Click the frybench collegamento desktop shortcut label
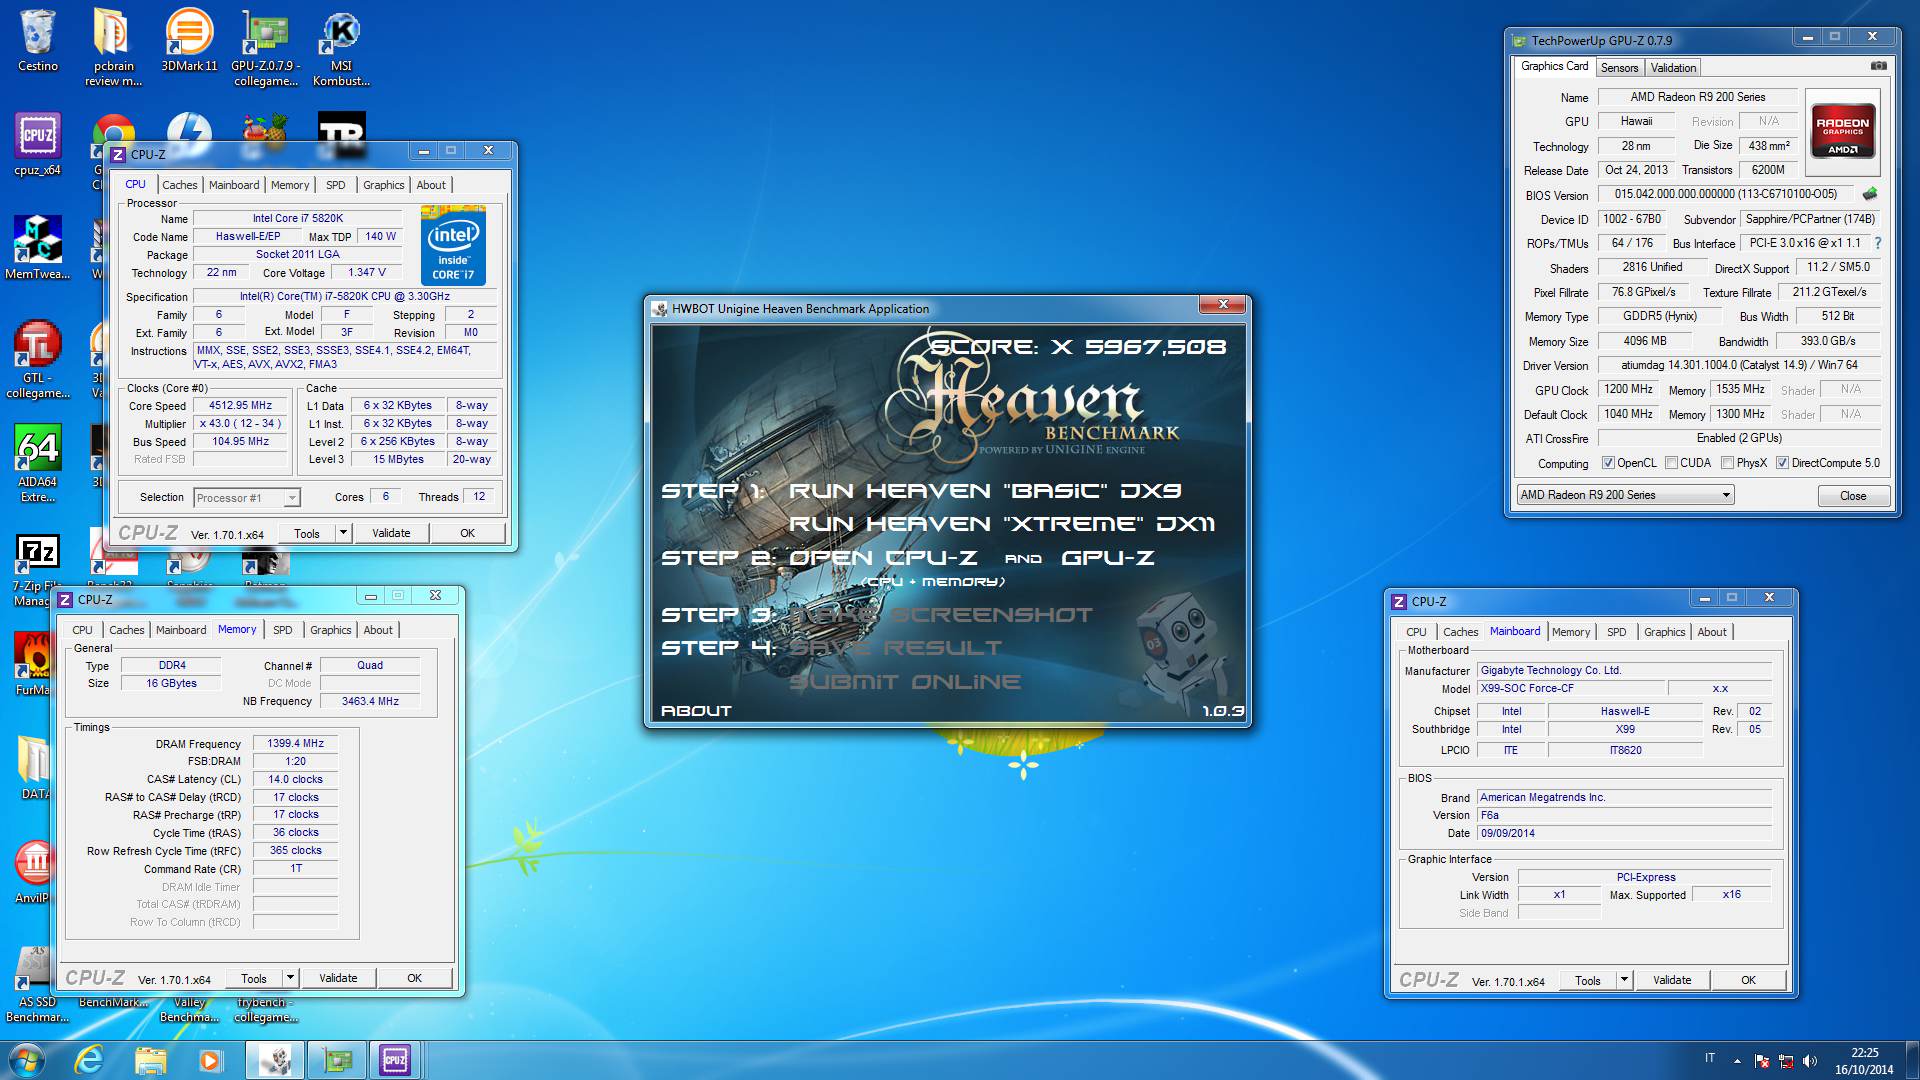1920x1080 pixels. pos(265,1010)
